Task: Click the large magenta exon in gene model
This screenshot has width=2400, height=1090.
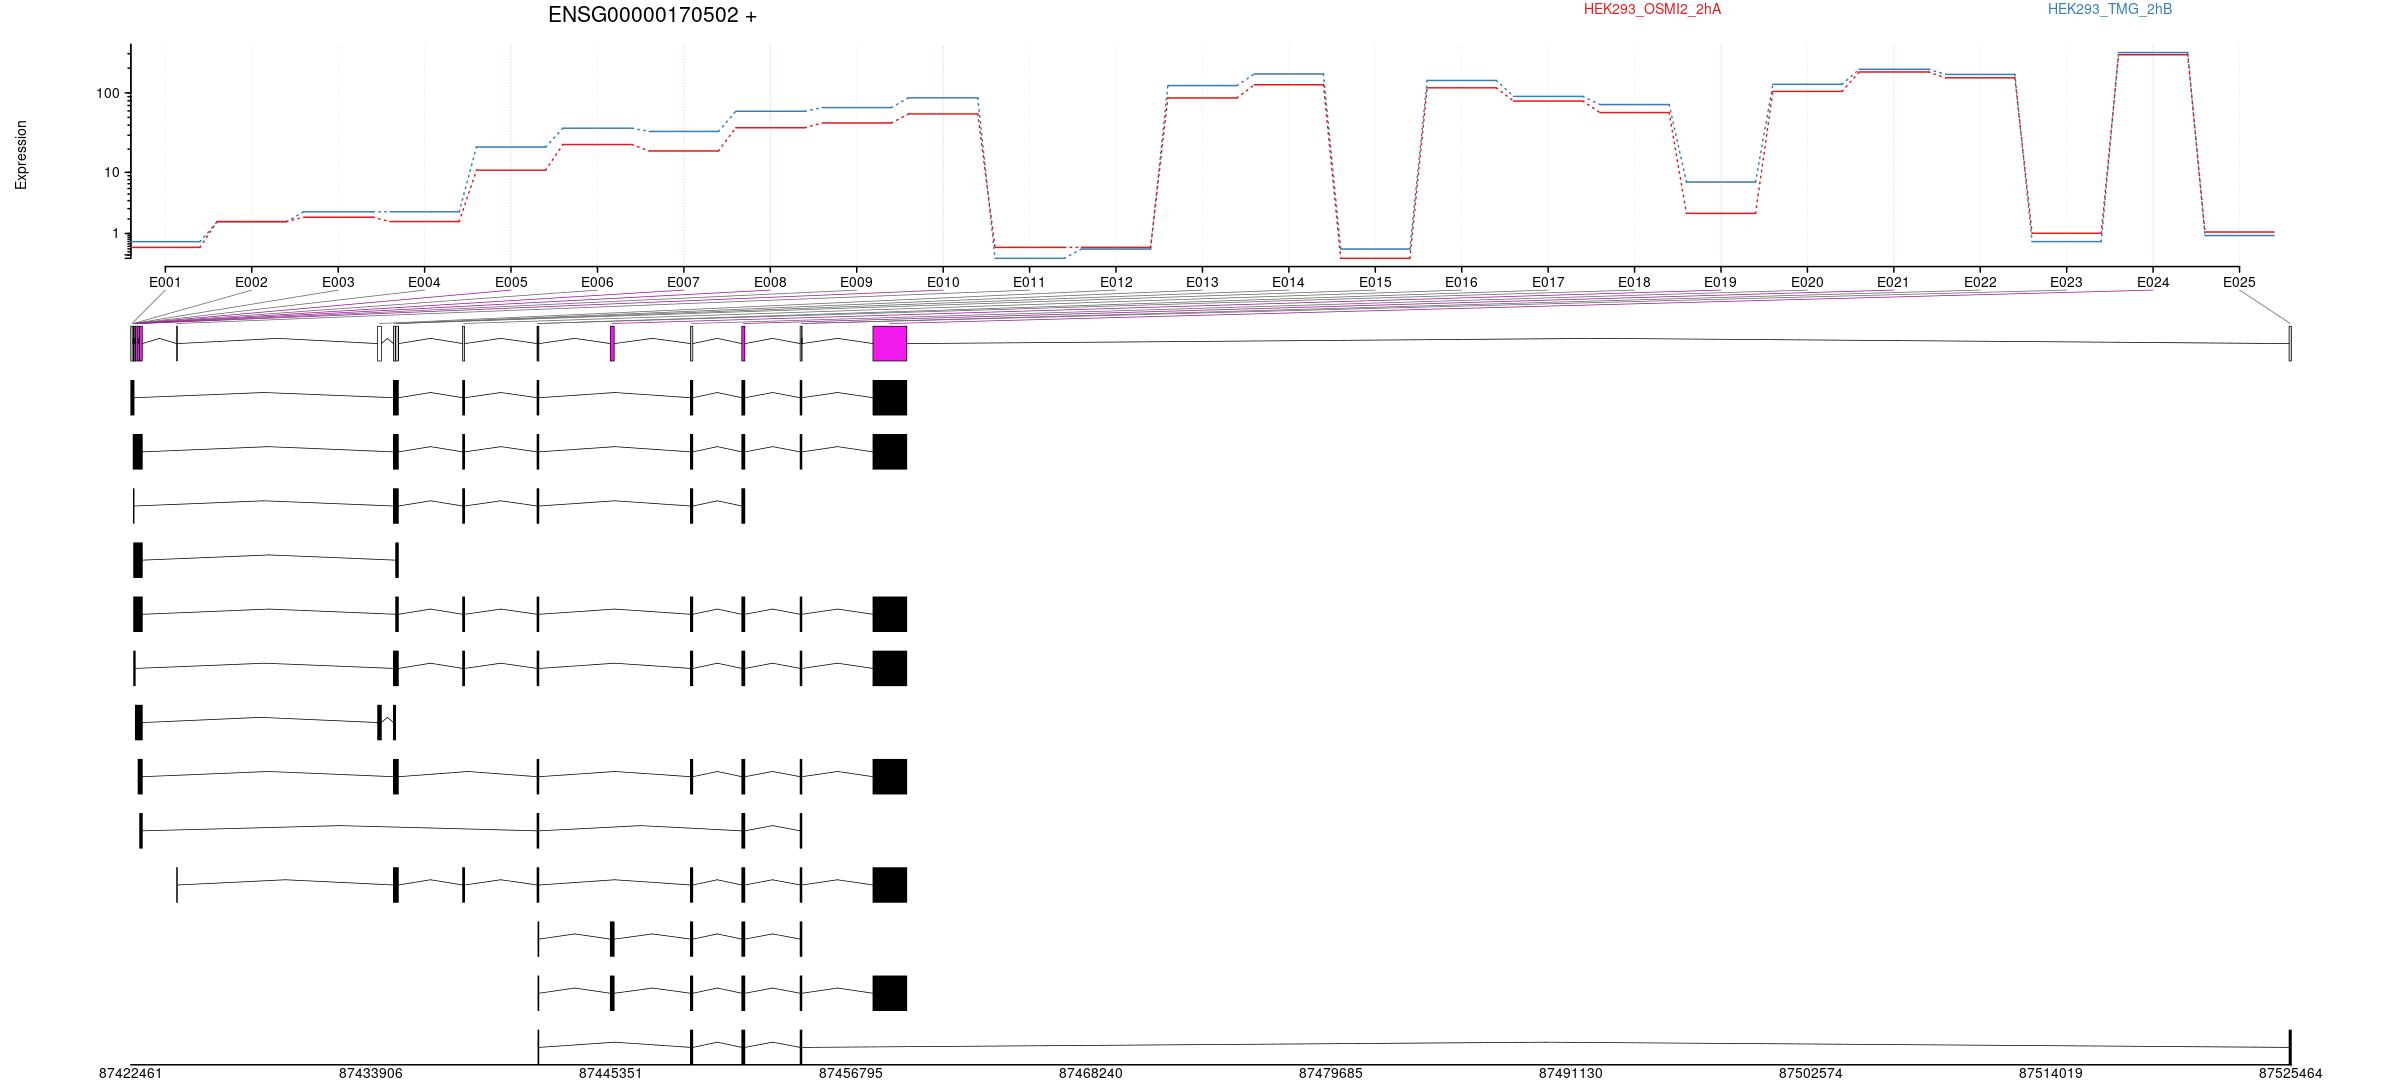Action: [x=890, y=343]
